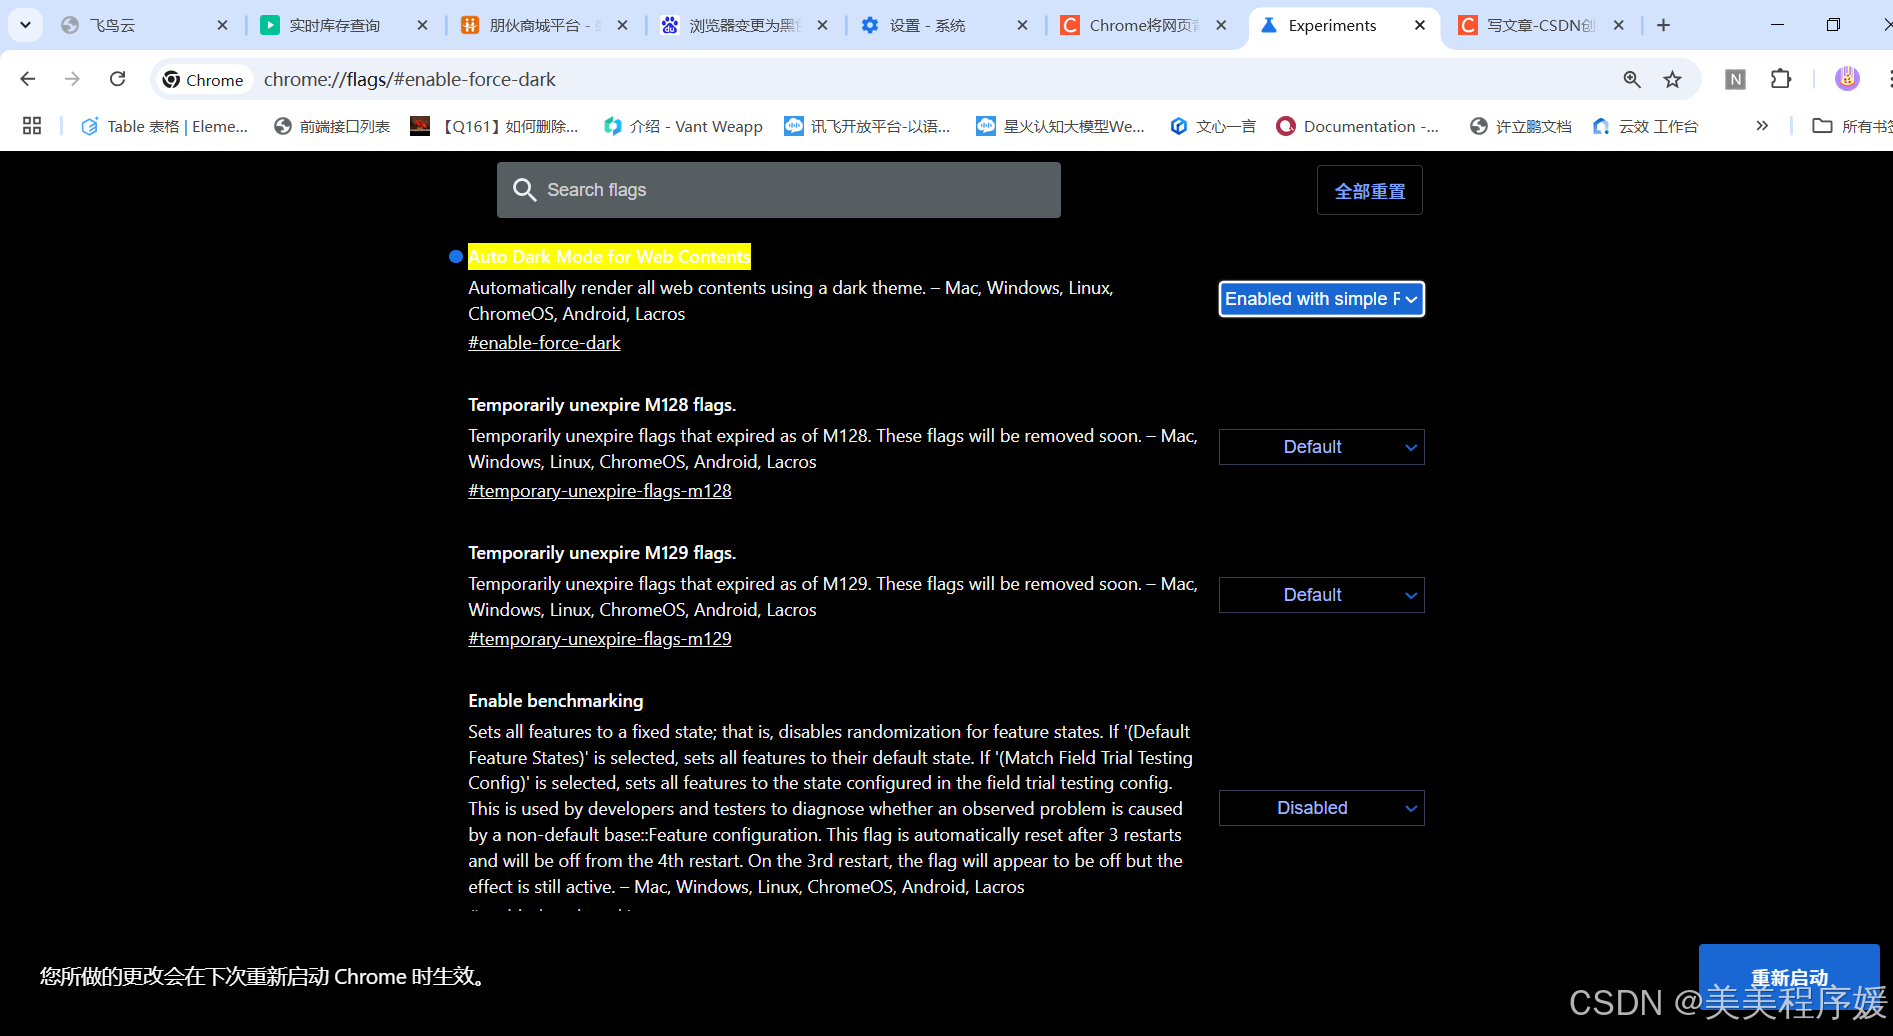
Task: Click the Chrome site info chip
Action: pyautogui.click(x=203, y=79)
